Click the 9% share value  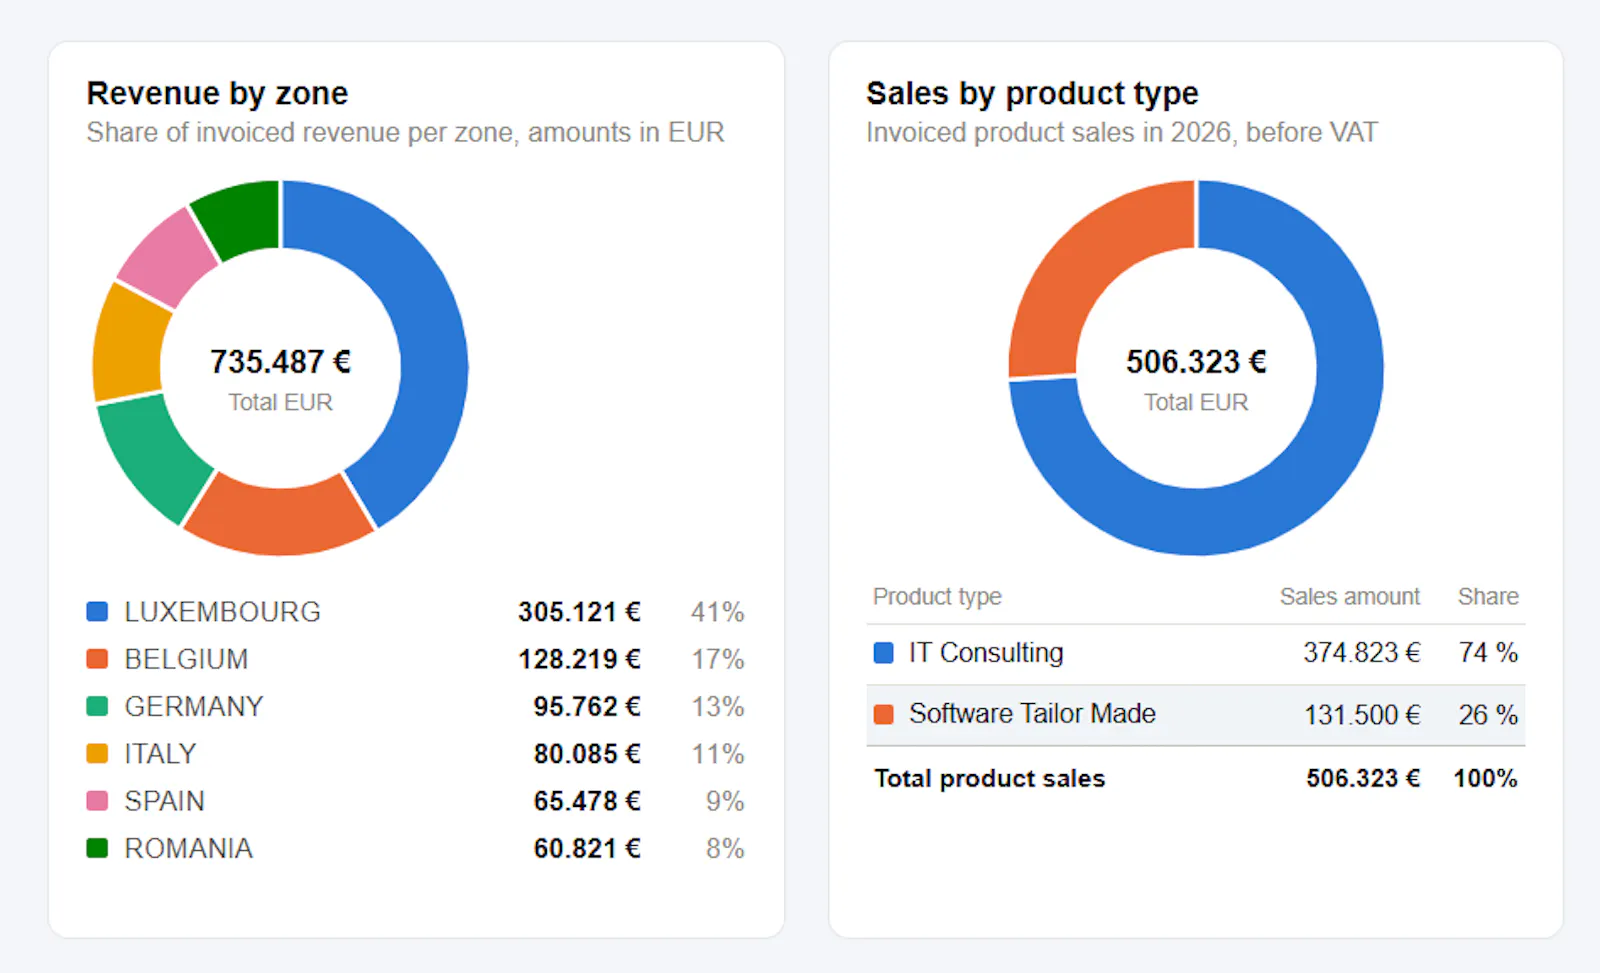pos(725,801)
